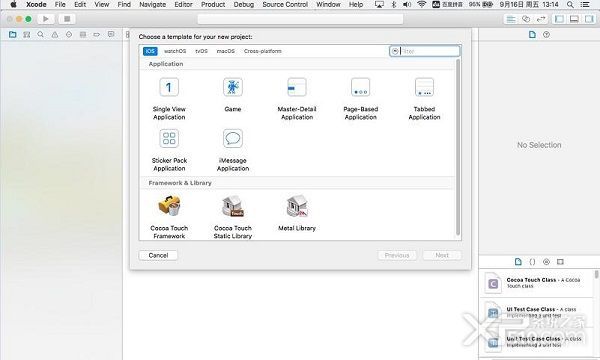Open the Apple menu
The image size is (600, 360).
coord(13,5)
